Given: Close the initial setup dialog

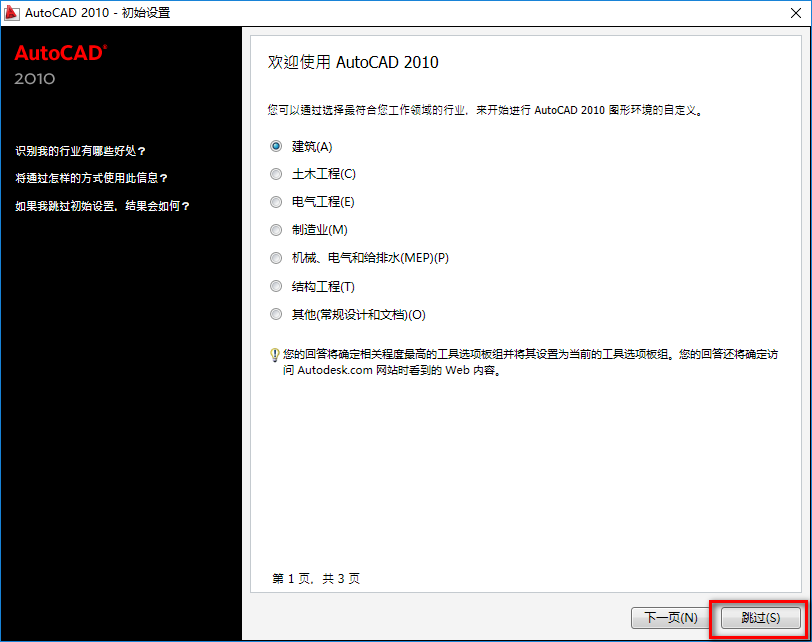Looking at the screenshot, I should point(797,13).
